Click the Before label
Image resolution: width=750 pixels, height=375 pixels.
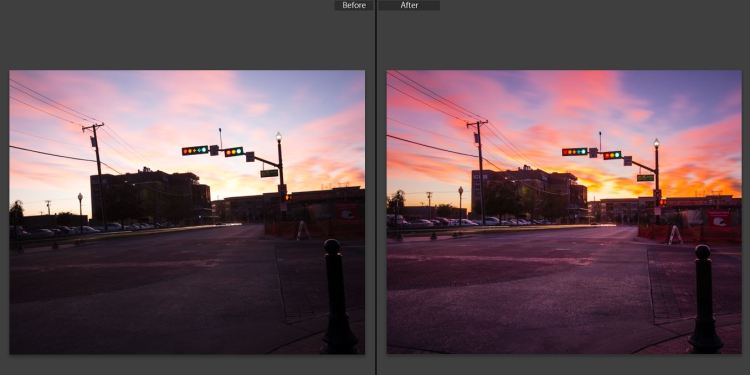point(354,5)
